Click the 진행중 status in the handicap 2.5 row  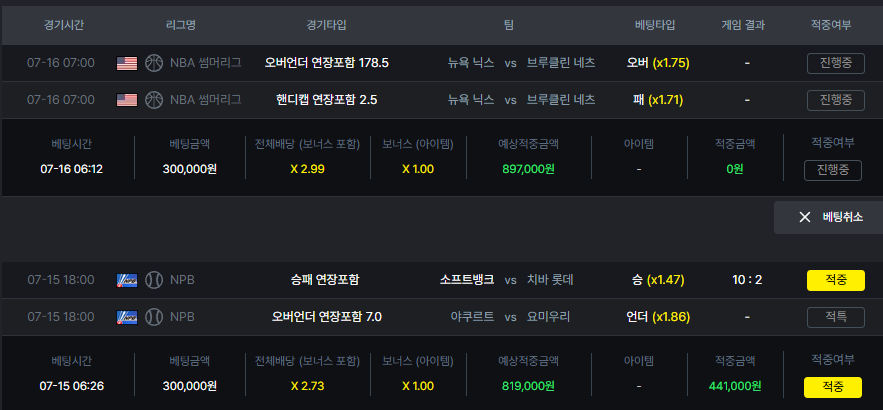(x=836, y=100)
